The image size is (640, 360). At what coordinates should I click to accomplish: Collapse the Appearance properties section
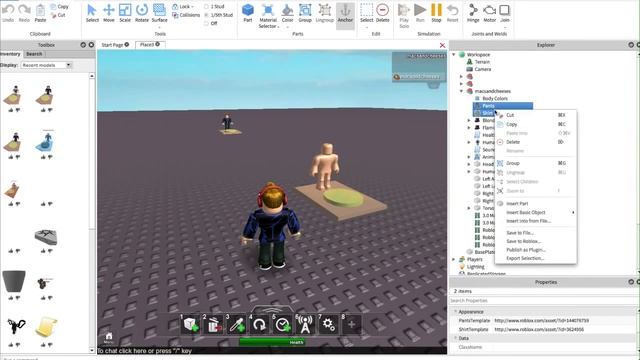point(456,311)
